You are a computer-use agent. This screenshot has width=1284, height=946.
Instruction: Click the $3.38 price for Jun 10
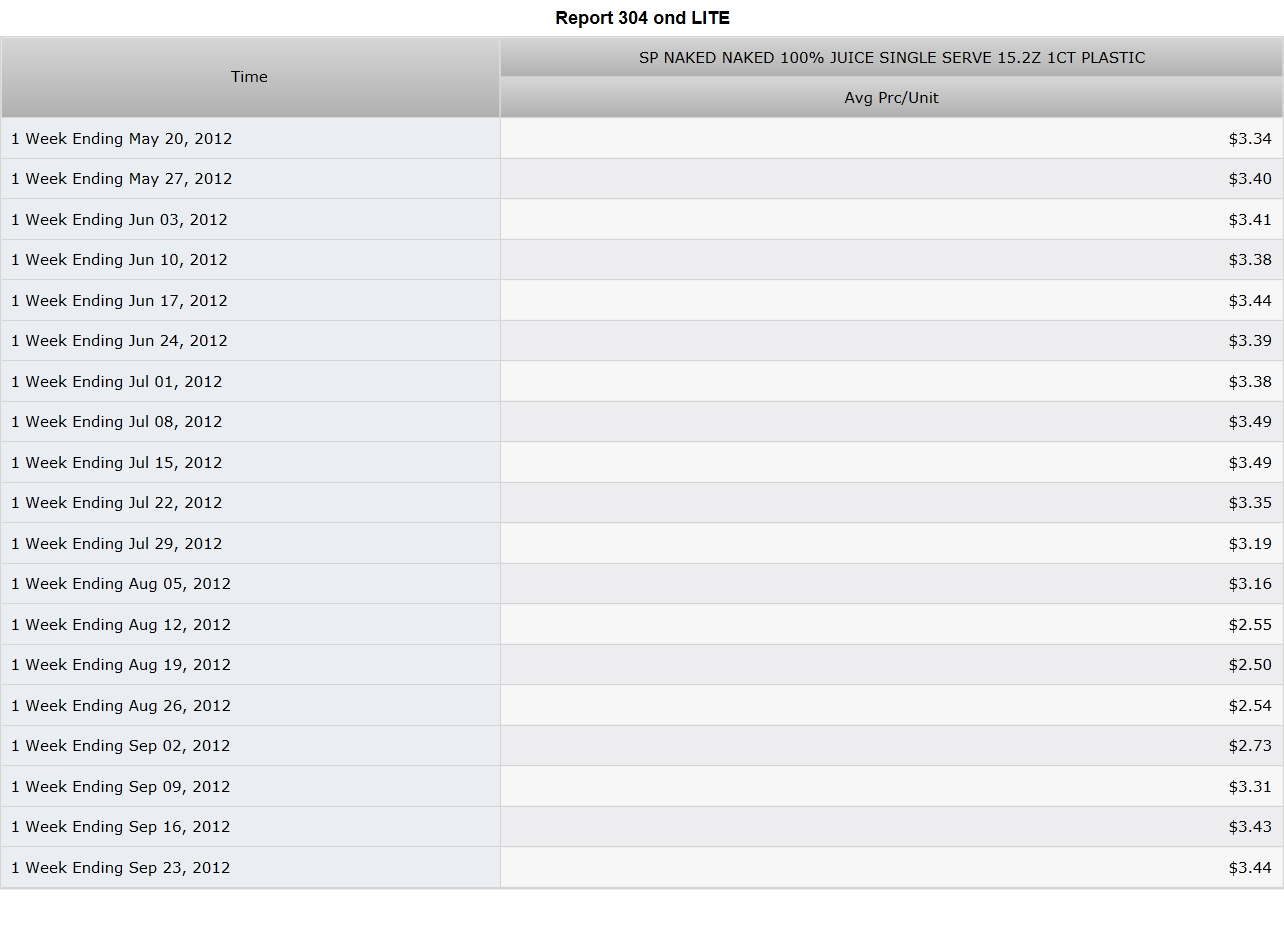pos(1250,260)
